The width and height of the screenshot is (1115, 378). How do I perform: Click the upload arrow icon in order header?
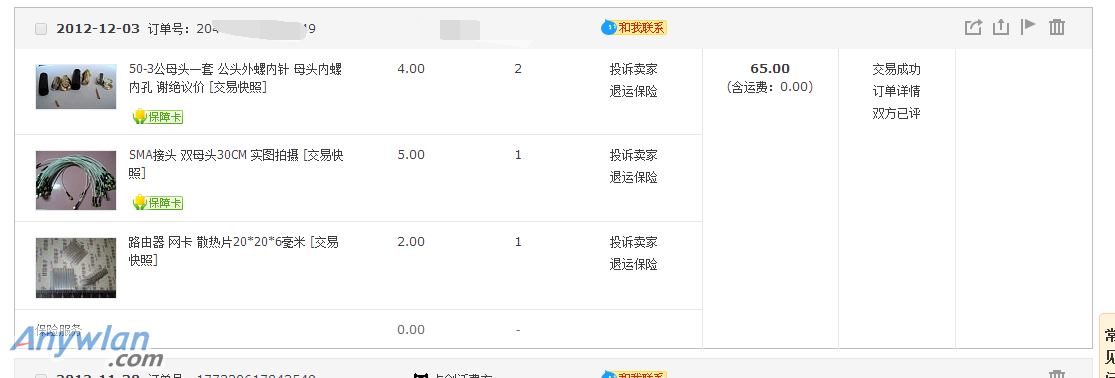point(1001,28)
